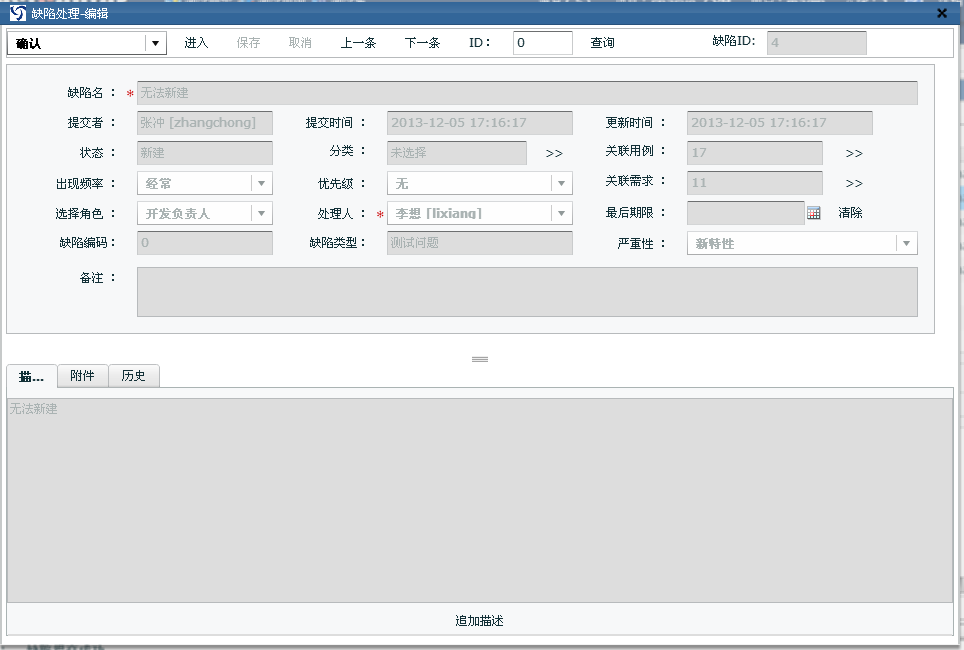Switch to the 附件 tab
The height and width of the screenshot is (650, 964).
[83, 376]
